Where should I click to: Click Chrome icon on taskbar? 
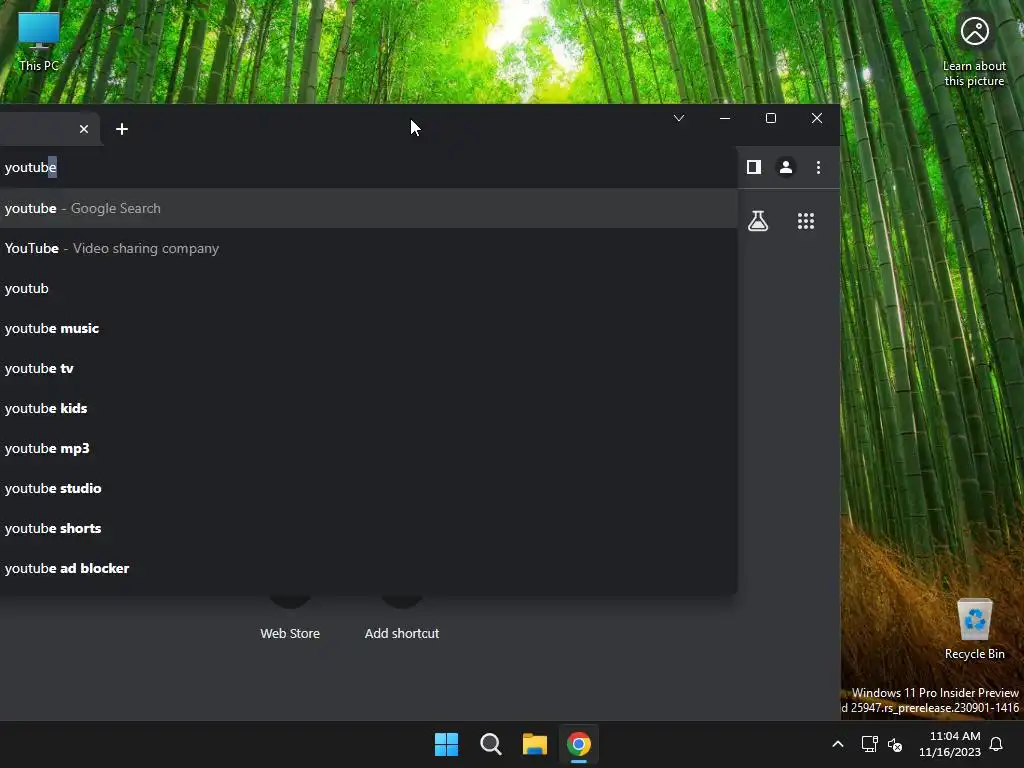[x=579, y=744]
